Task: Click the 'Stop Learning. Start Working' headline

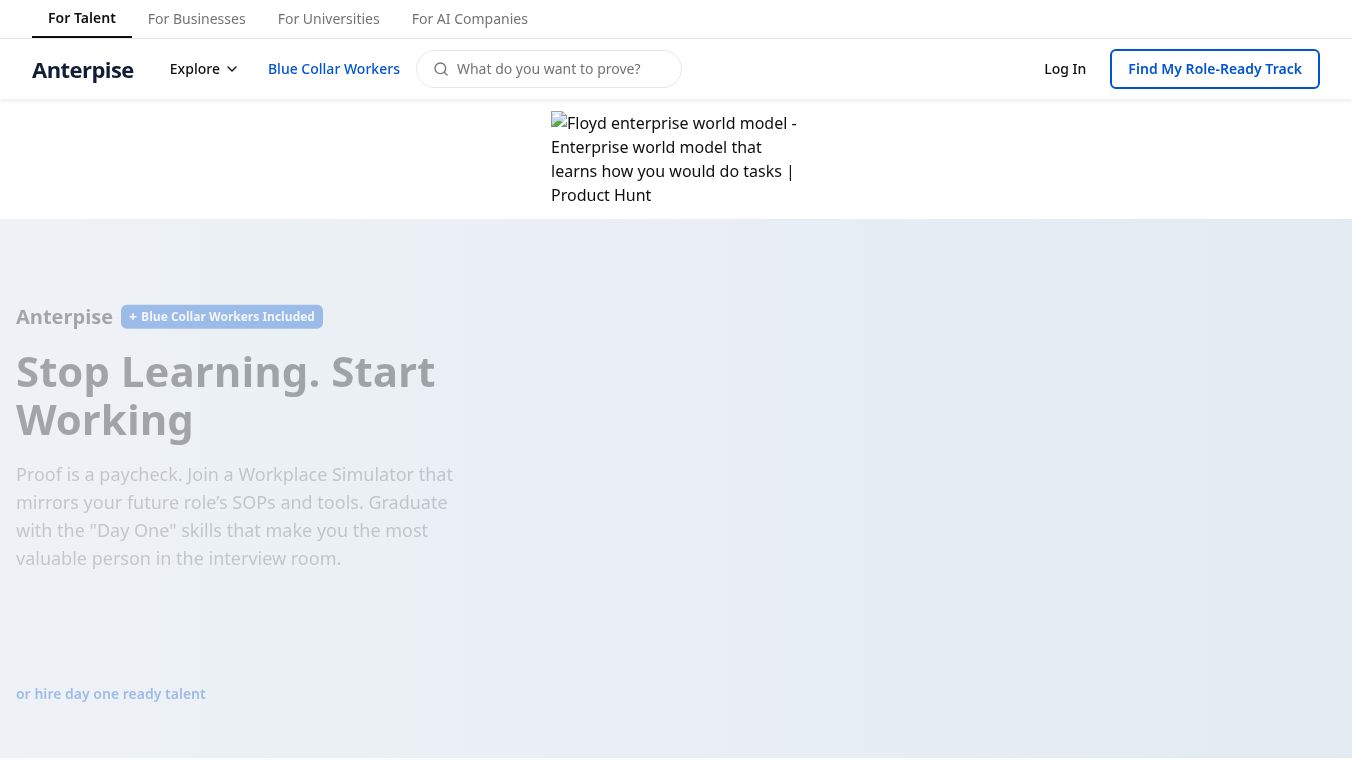Action: click(226, 396)
